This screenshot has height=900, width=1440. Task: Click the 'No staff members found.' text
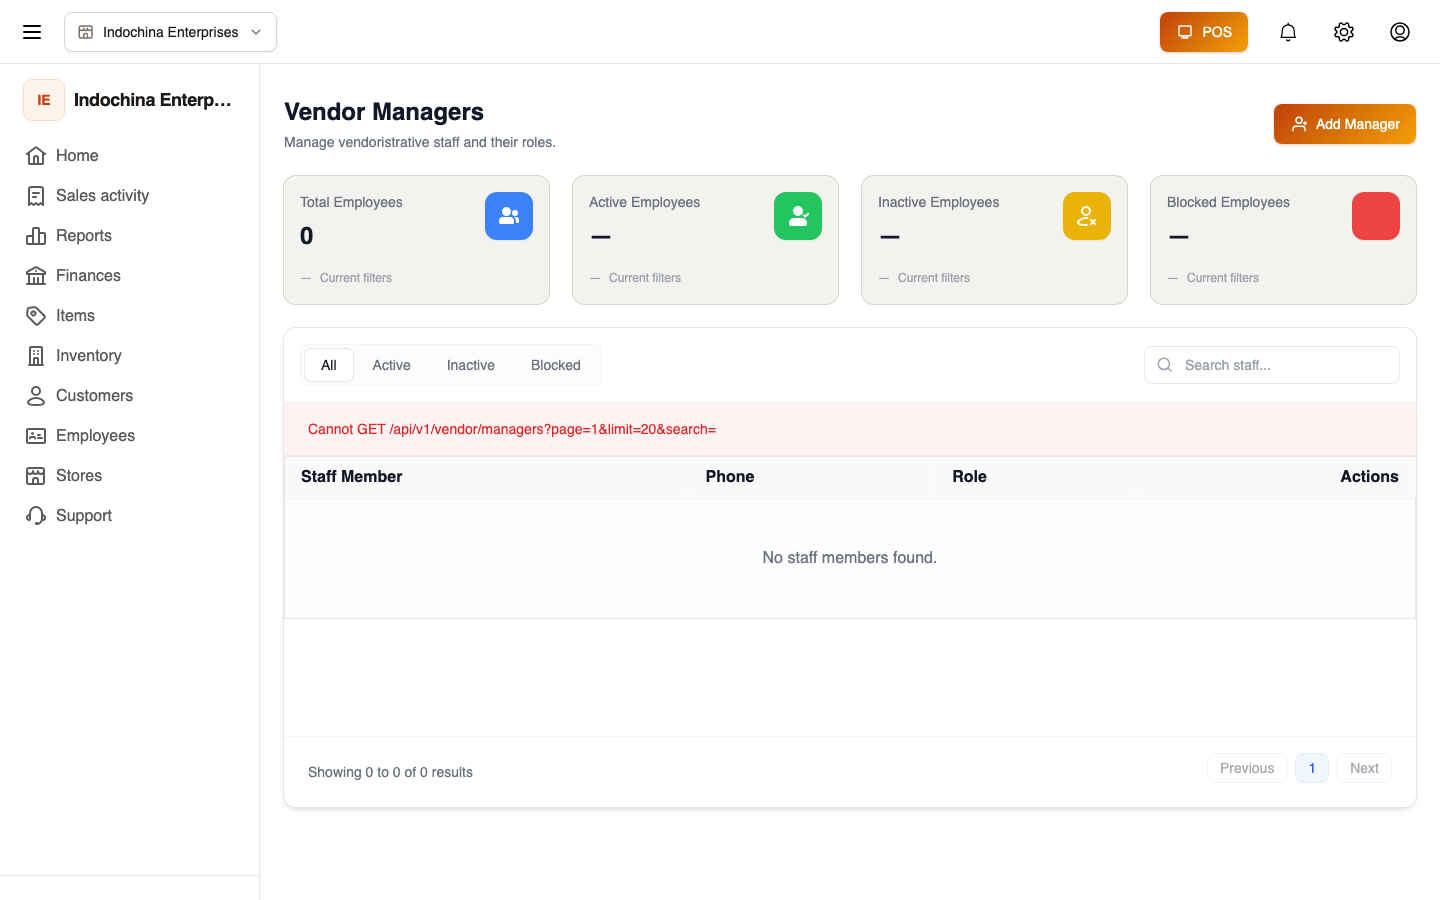click(850, 558)
